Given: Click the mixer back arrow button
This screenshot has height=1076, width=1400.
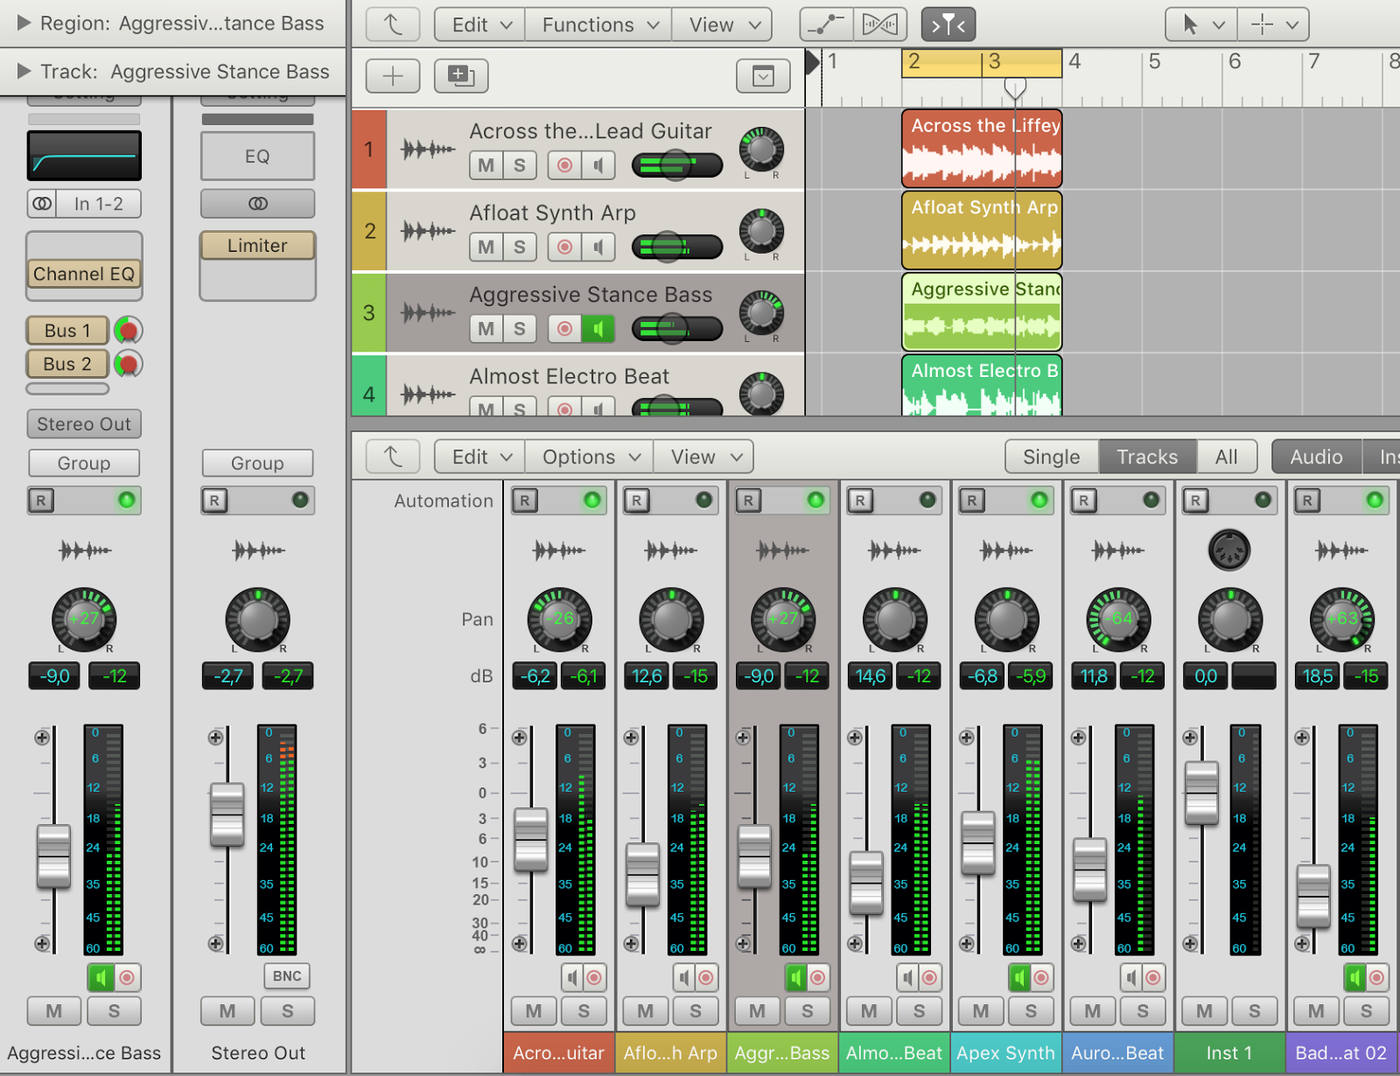Looking at the screenshot, I should [x=393, y=457].
